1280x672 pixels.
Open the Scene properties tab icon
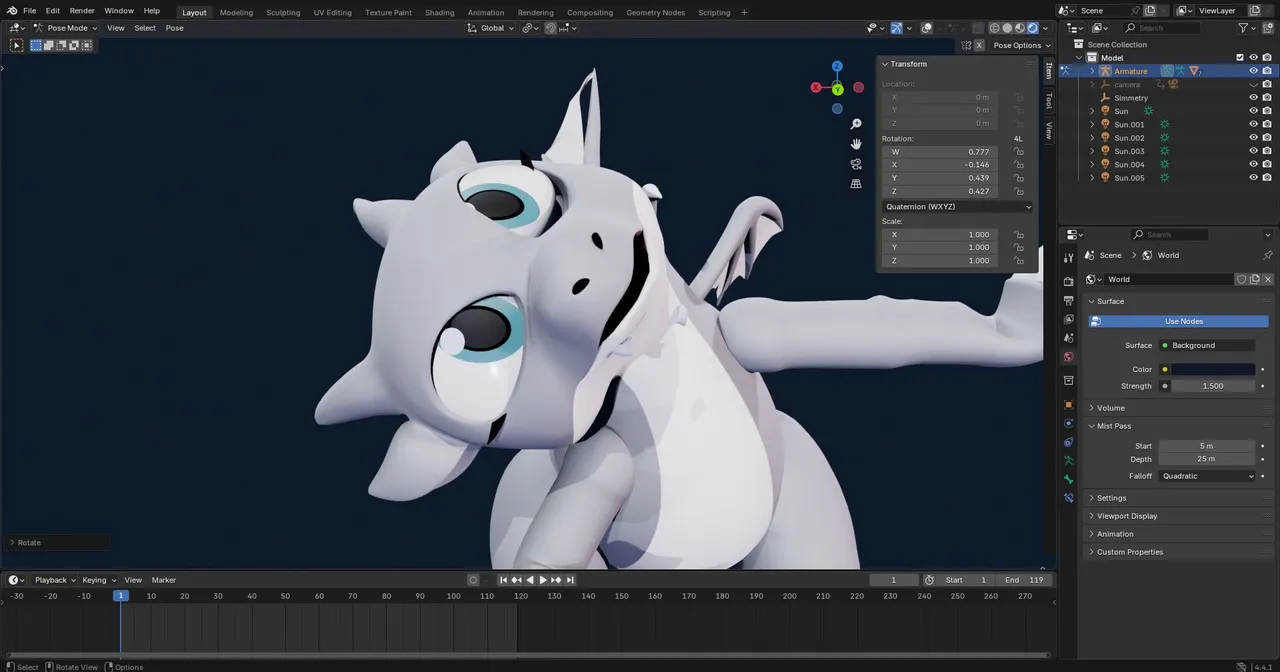pos(1068,338)
